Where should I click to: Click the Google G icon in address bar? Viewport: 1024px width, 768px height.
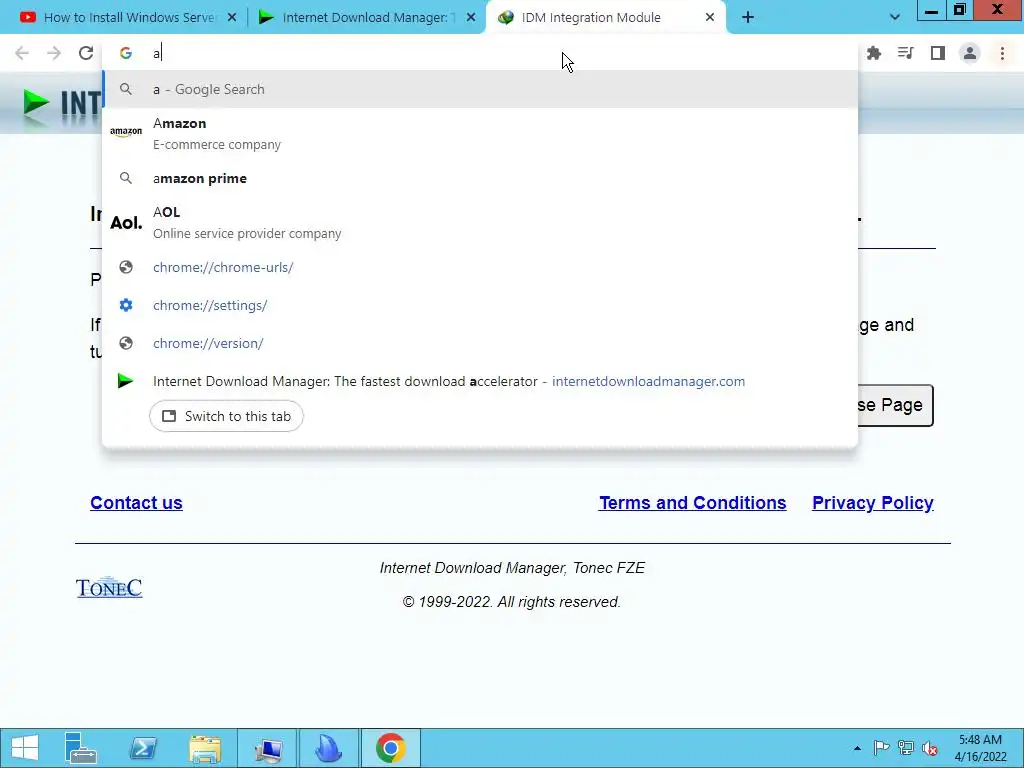pyautogui.click(x=126, y=53)
